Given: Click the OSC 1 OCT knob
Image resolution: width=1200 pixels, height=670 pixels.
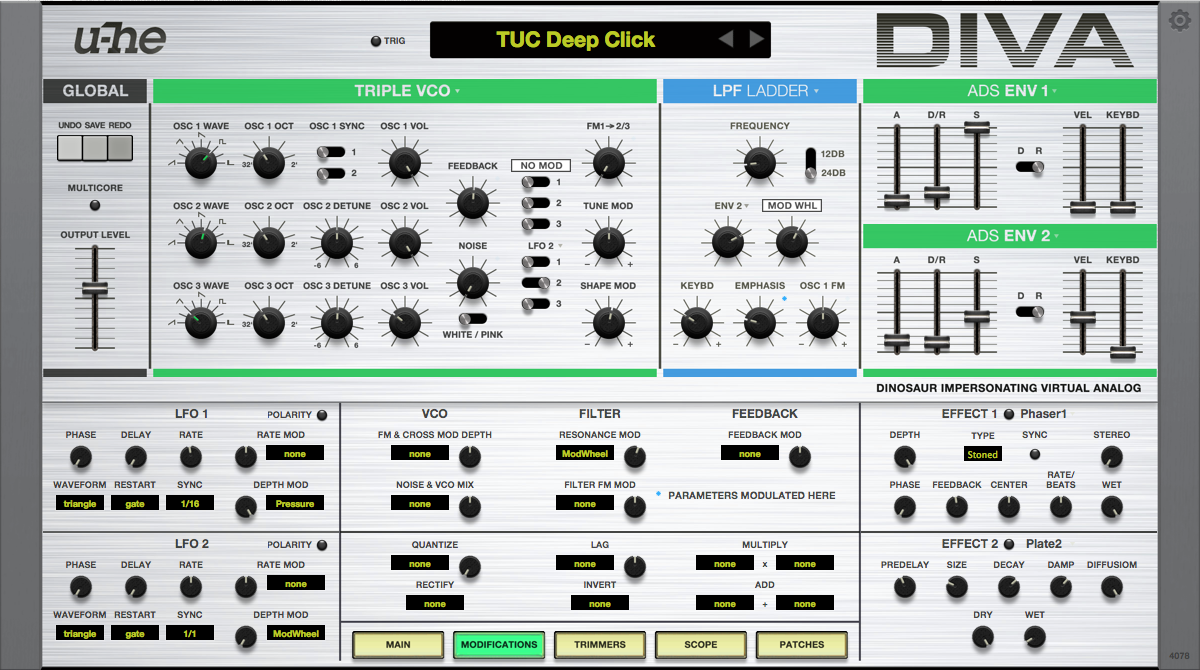Looking at the screenshot, I should click(268, 162).
